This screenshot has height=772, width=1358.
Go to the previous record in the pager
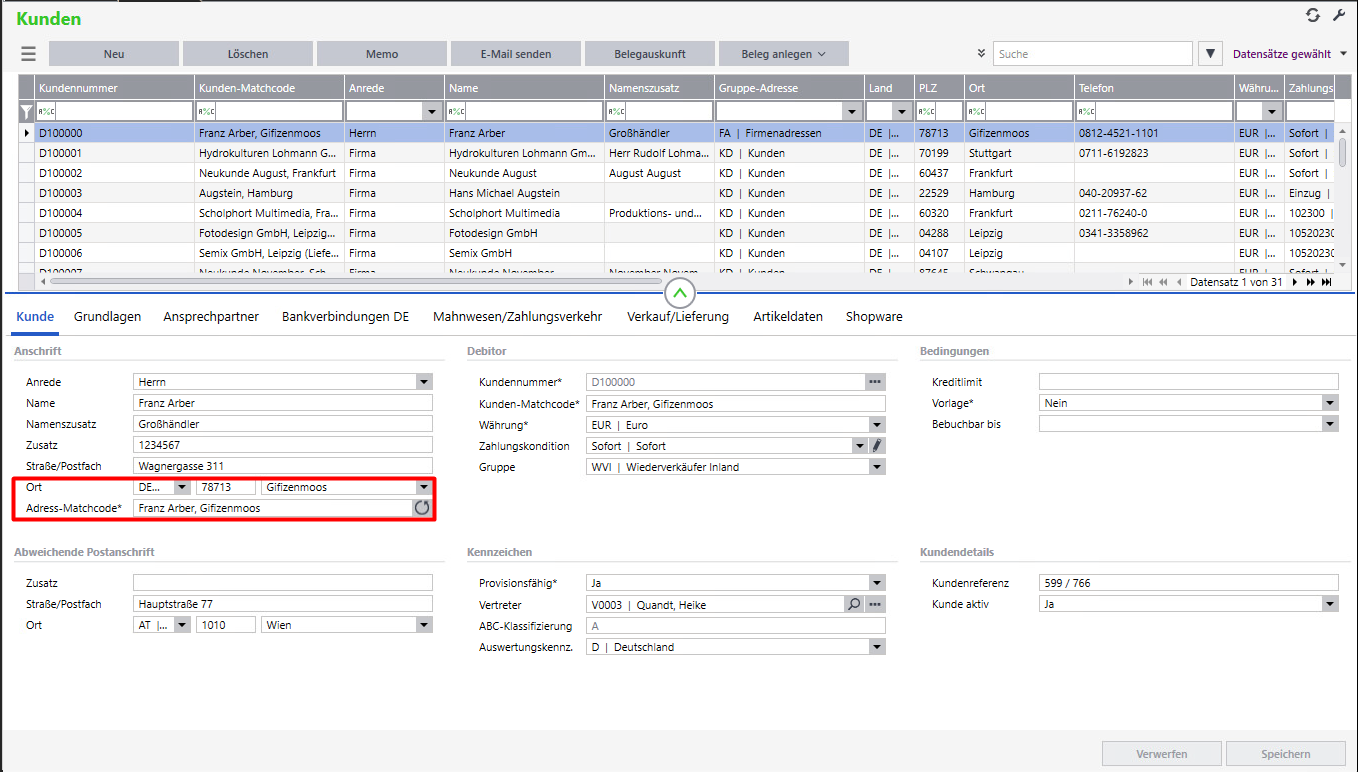pos(1179,282)
